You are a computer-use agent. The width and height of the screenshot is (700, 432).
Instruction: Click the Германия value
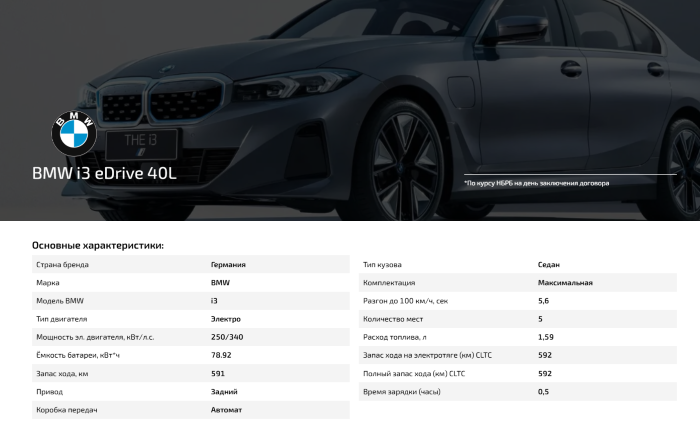(x=228, y=265)
